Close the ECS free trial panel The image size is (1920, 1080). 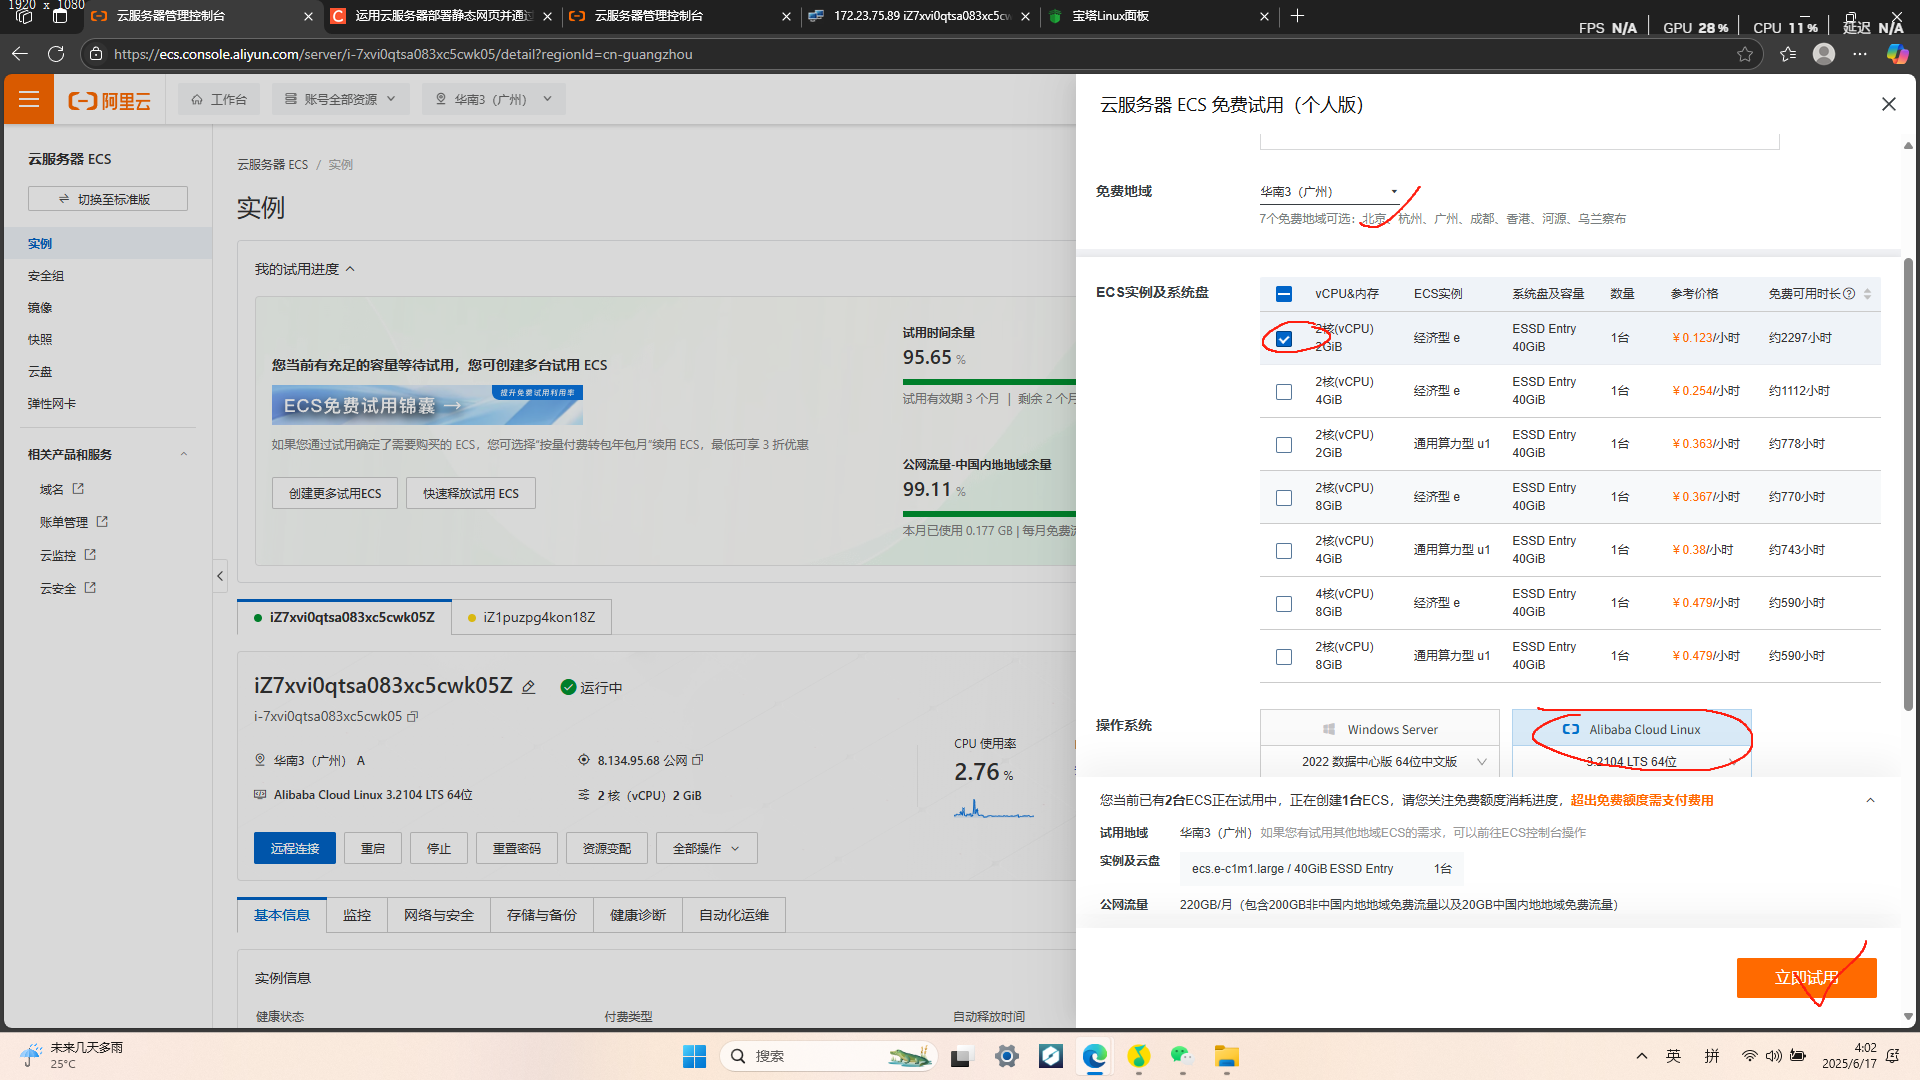[1888, 104]
